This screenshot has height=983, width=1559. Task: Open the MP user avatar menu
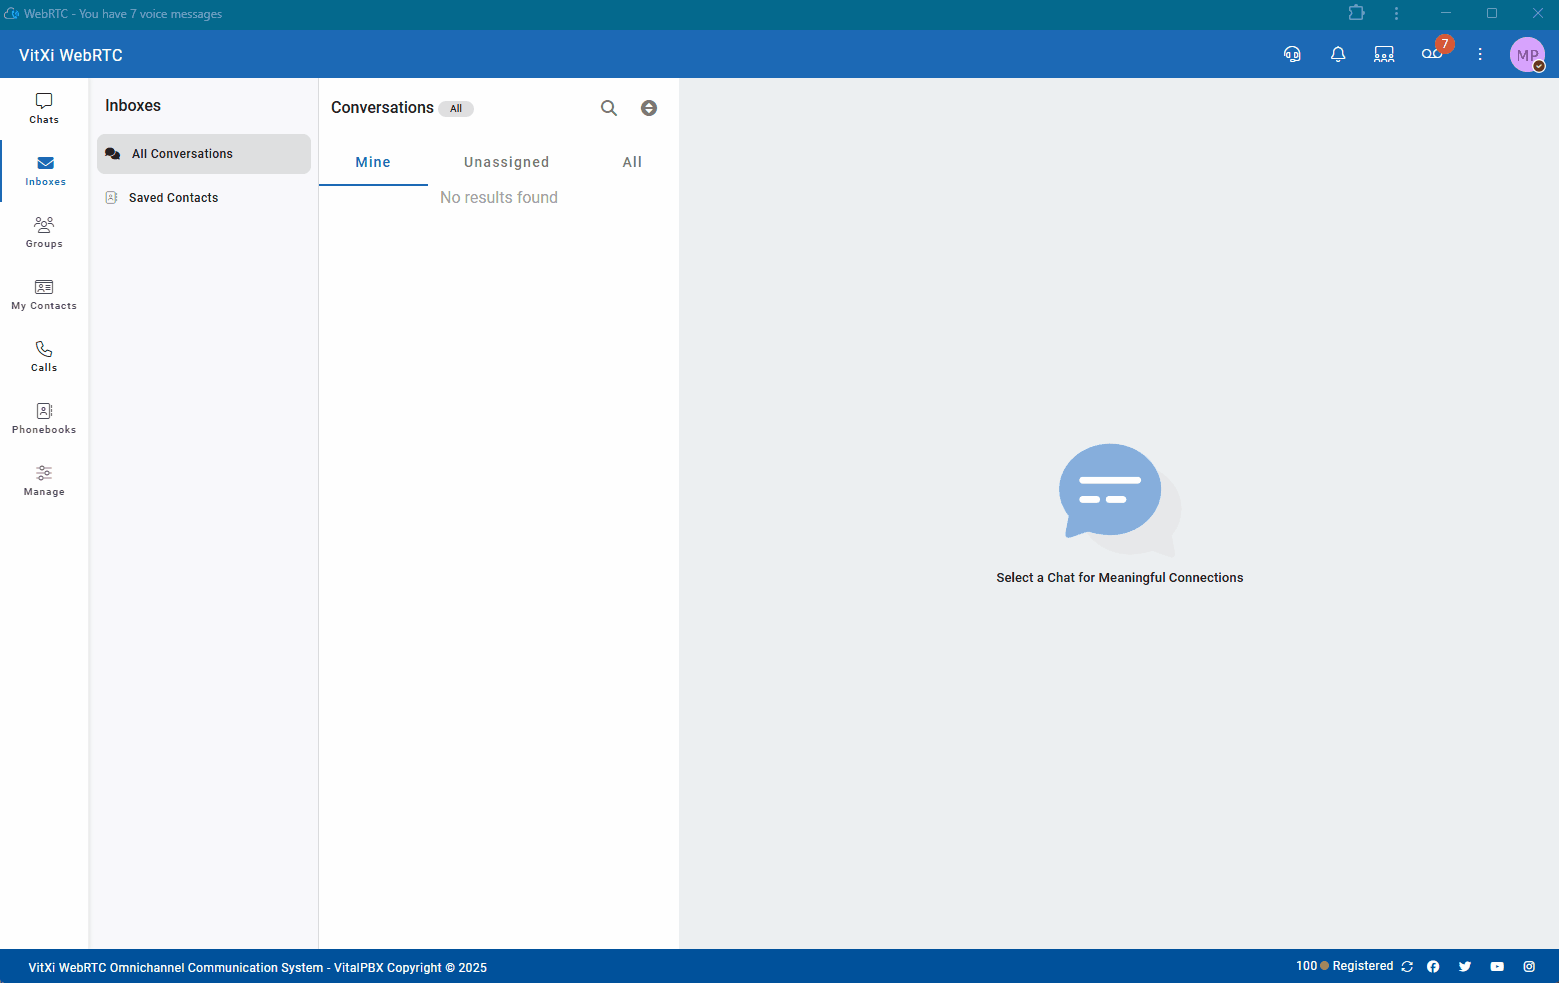click(x=1527, y=55)
